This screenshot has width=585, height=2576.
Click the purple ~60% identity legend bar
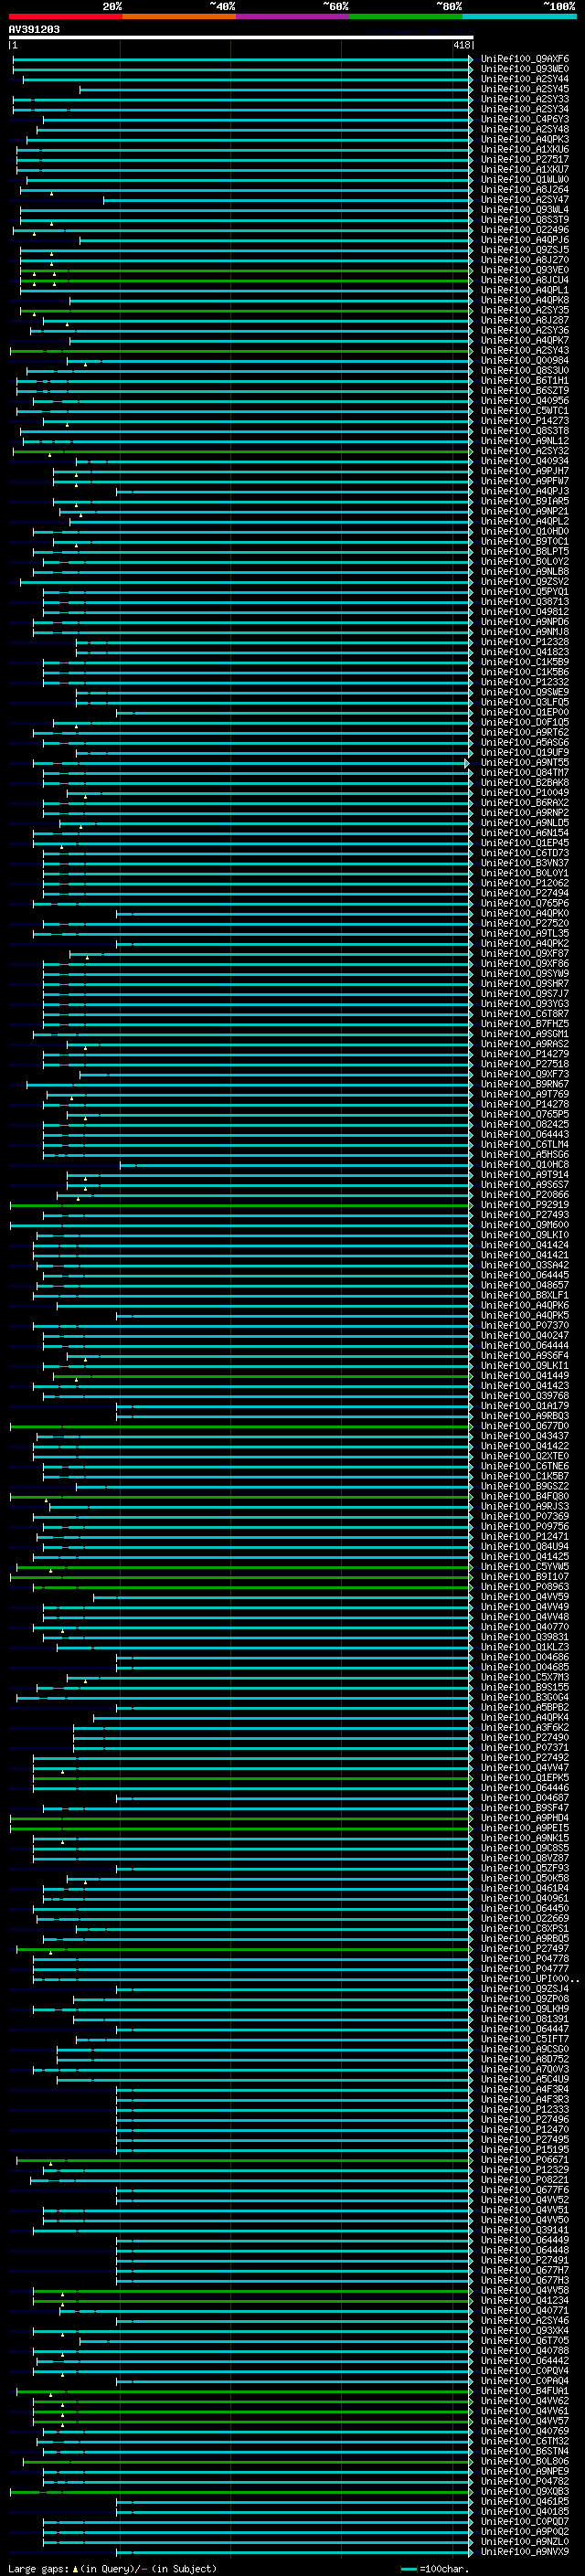tap(292, 16)
